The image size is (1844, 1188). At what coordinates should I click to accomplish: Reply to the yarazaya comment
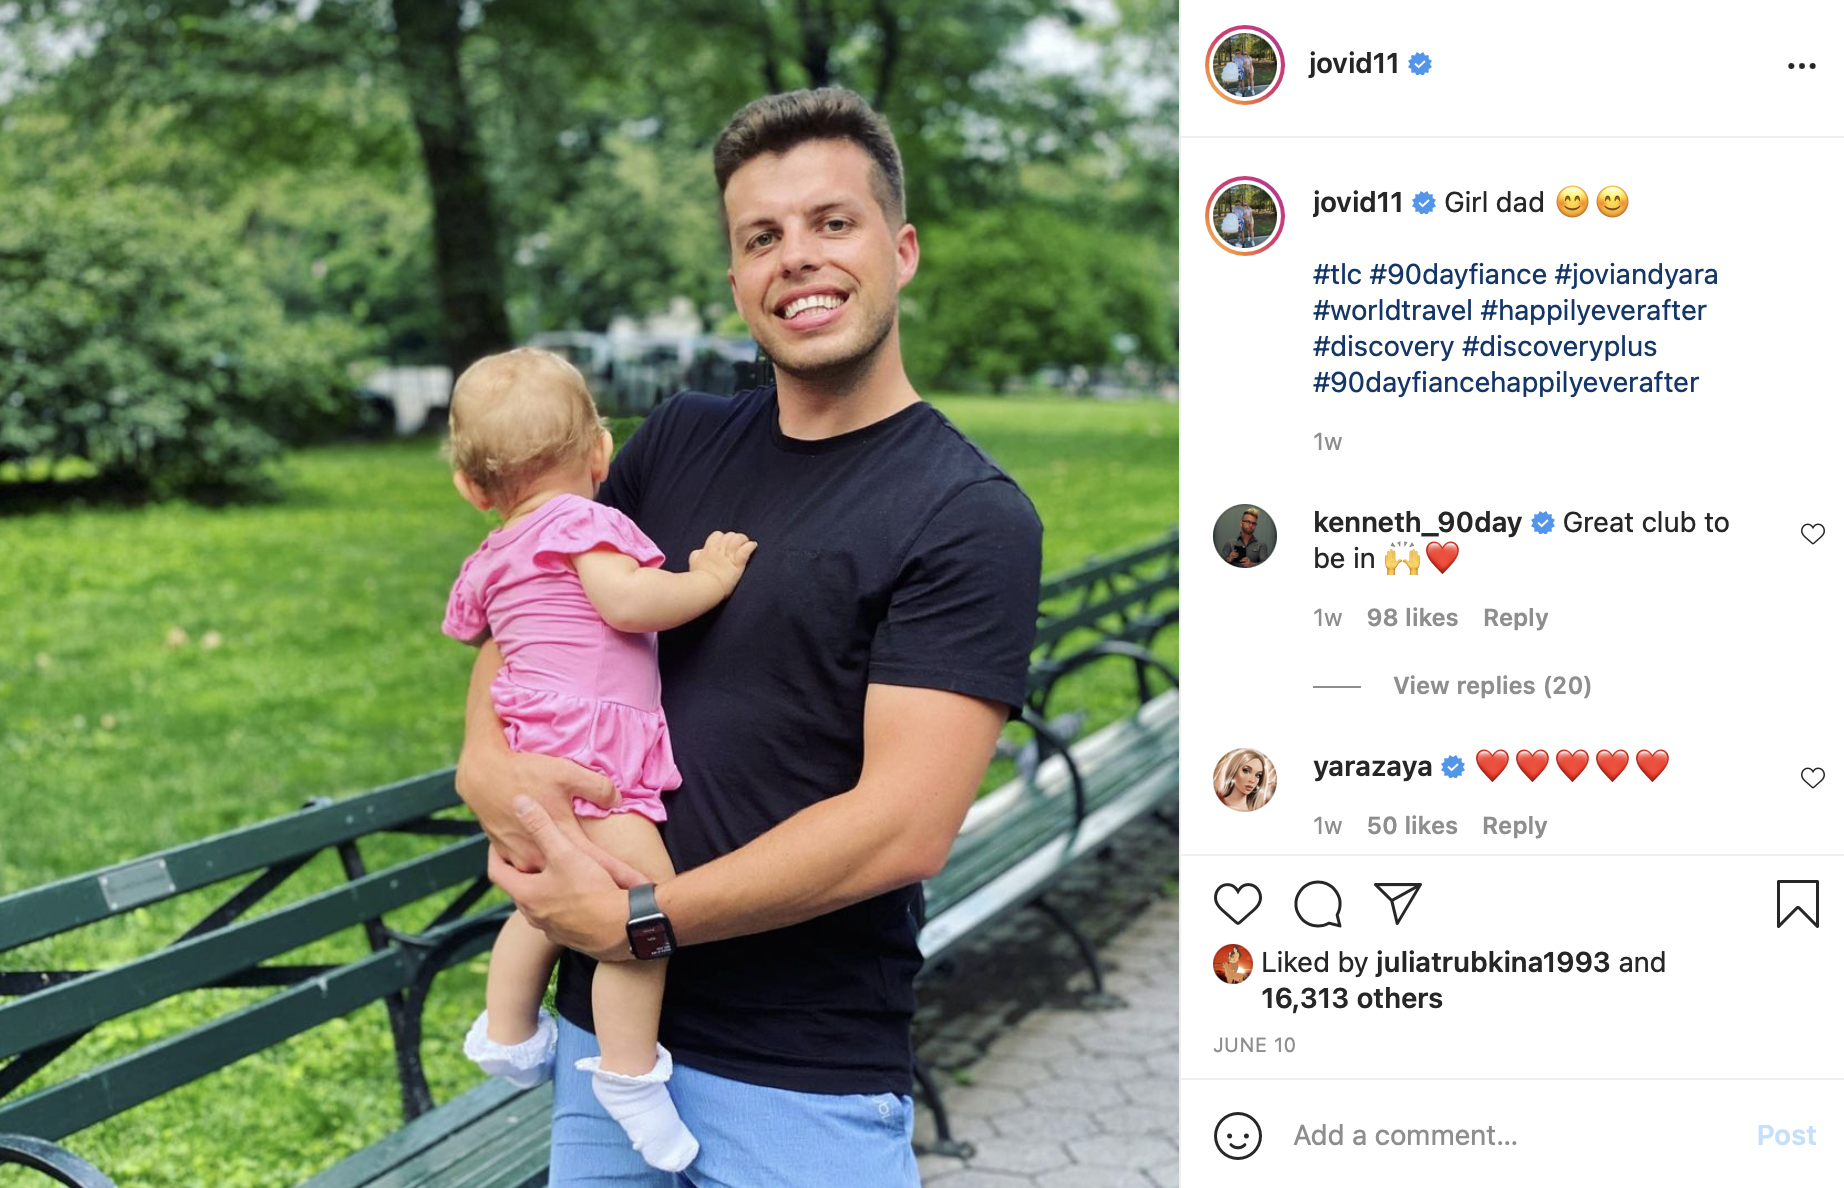(x=1514, y=826)
